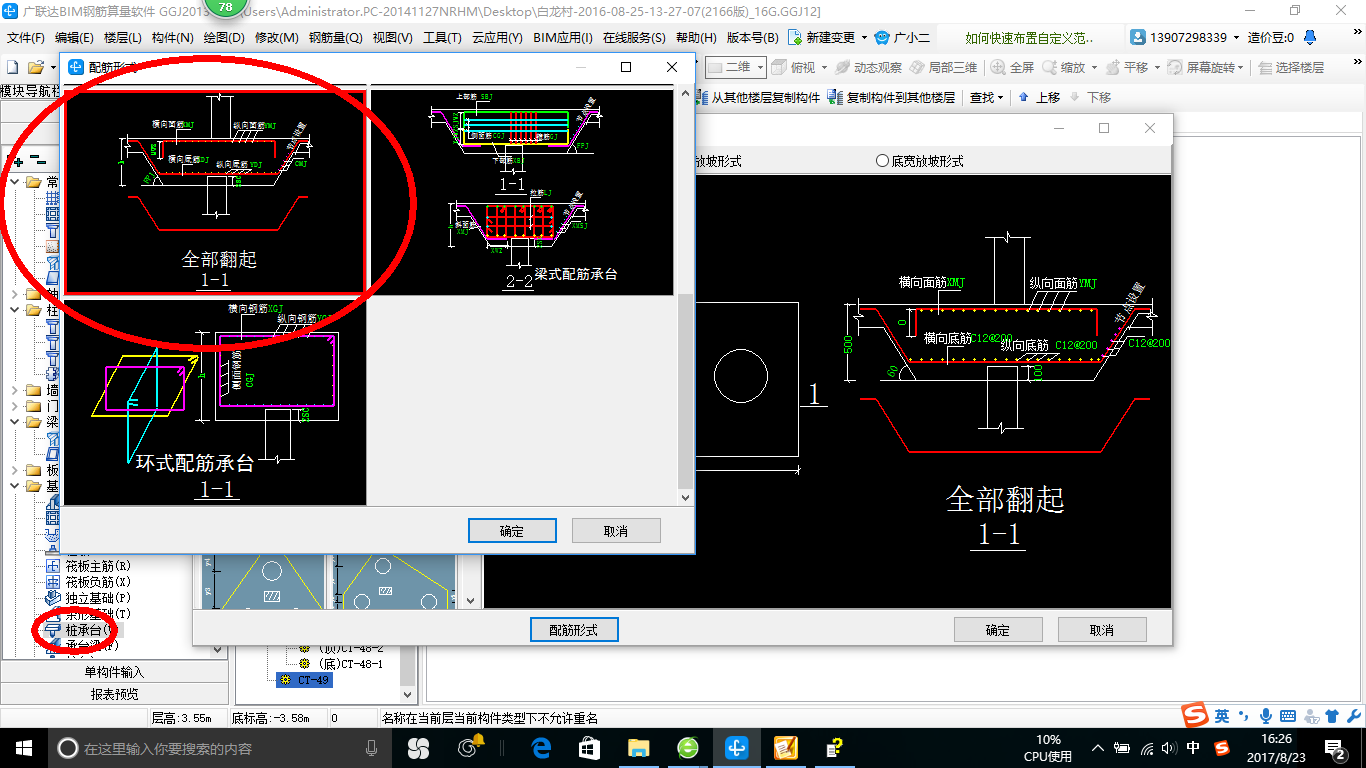
Task: Click the 单构件输入 panel button
Action: (114, 672)
